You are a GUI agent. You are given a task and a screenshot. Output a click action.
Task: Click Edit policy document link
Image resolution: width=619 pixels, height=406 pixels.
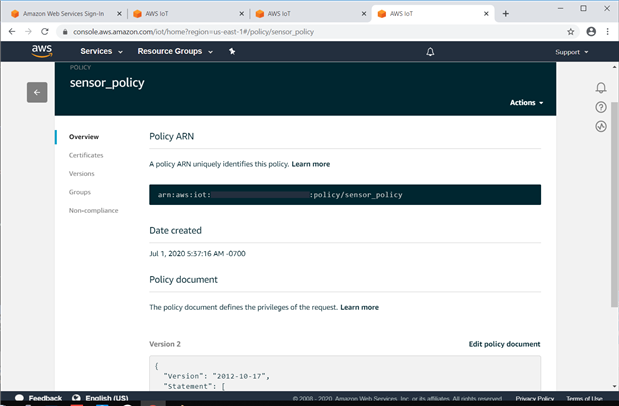pyautogui.click(x=504, y=344)
